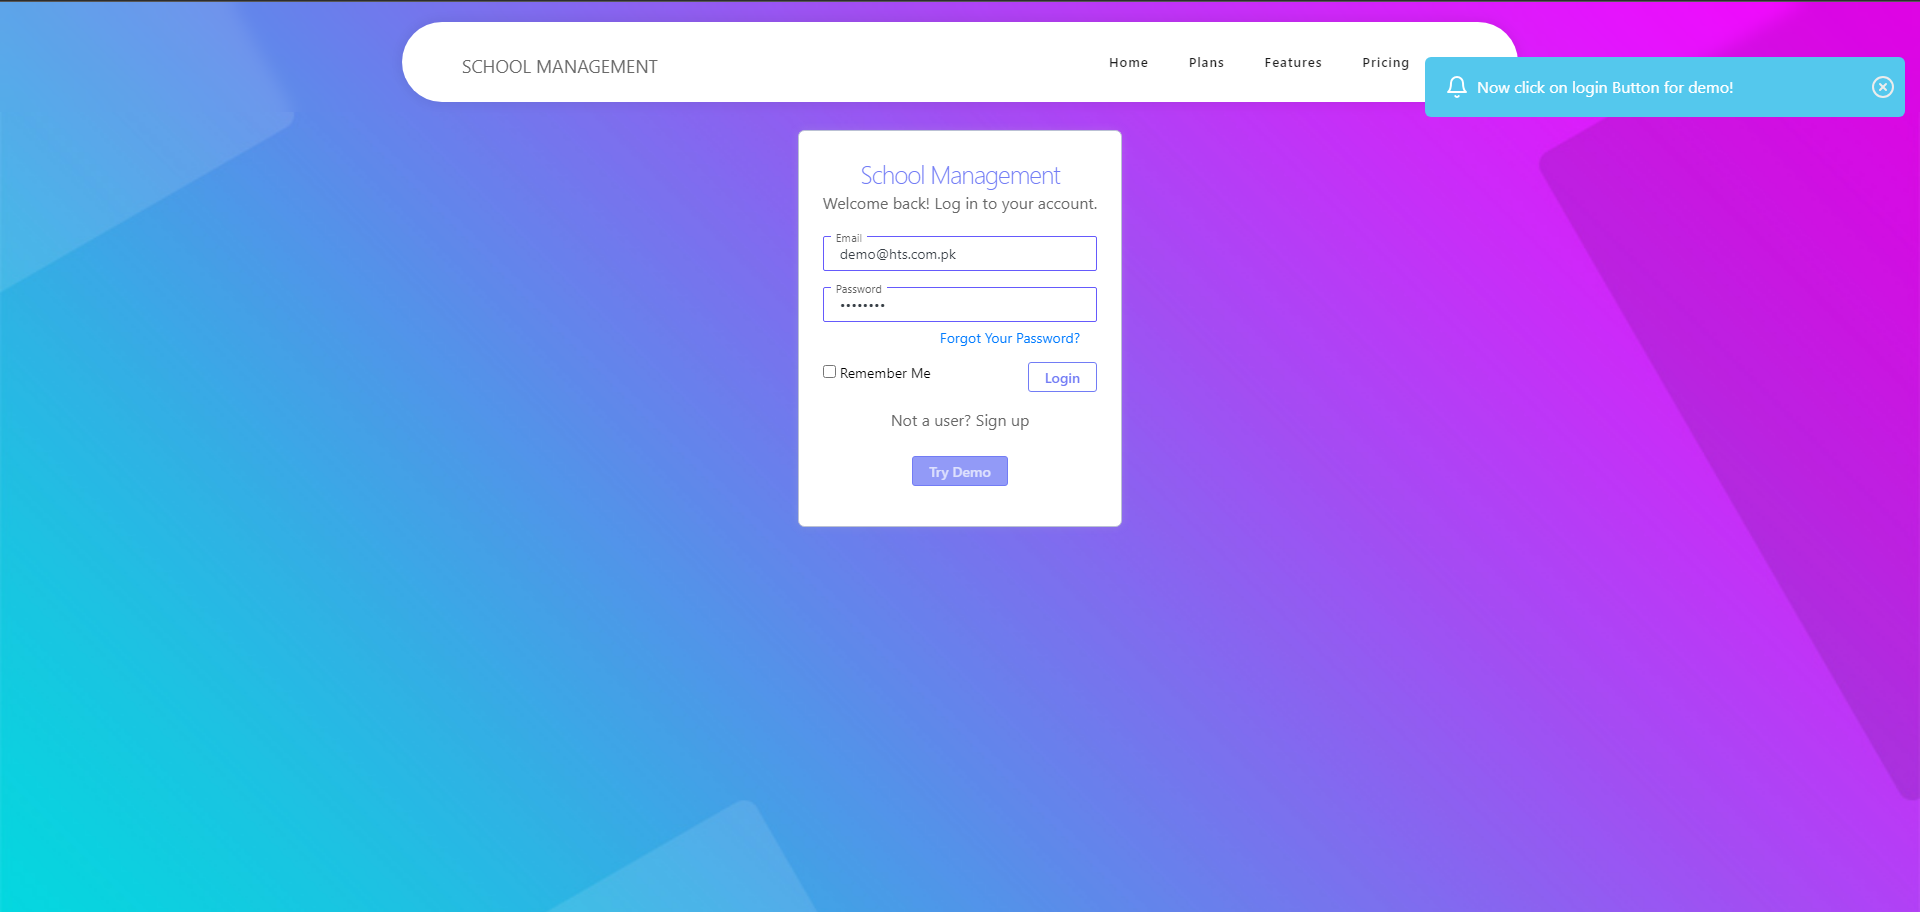
Task: Go to the Plans nav item
Action: (x=1206, y=62)
